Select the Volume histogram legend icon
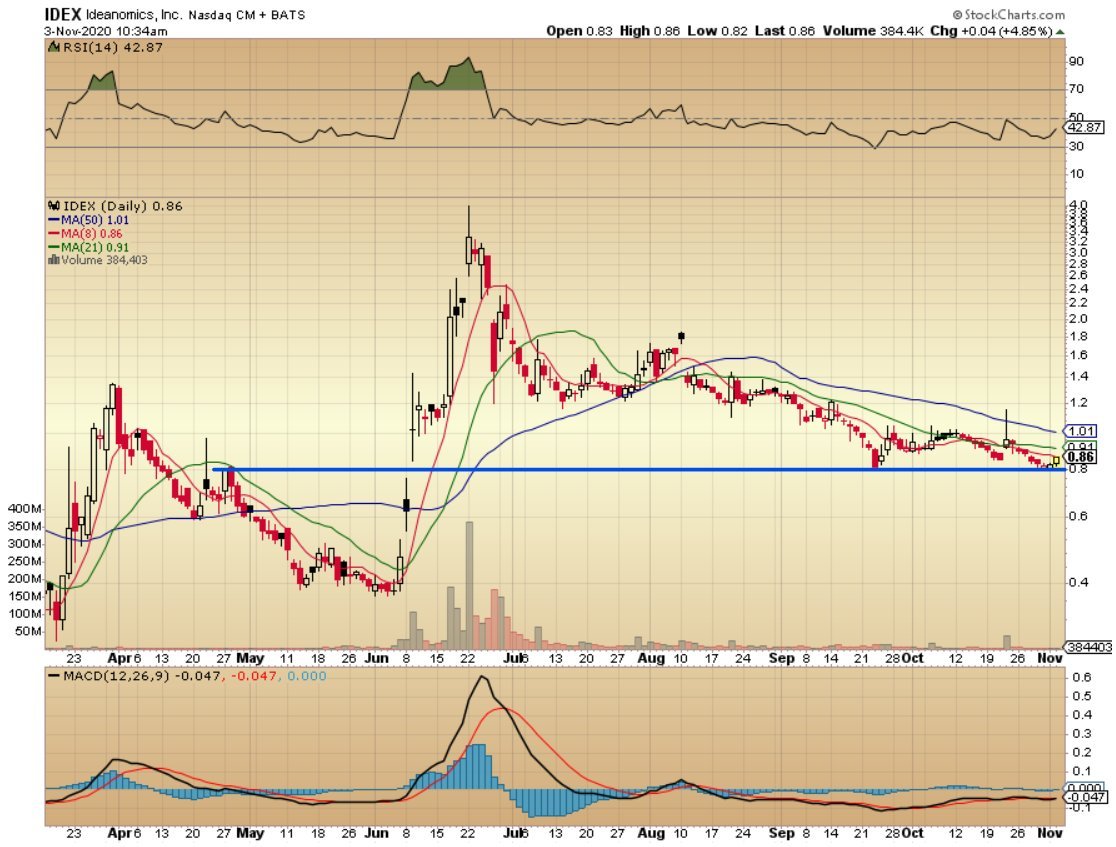The width and height of the screenshot is (1116, 847). click(x=52, y=257)
